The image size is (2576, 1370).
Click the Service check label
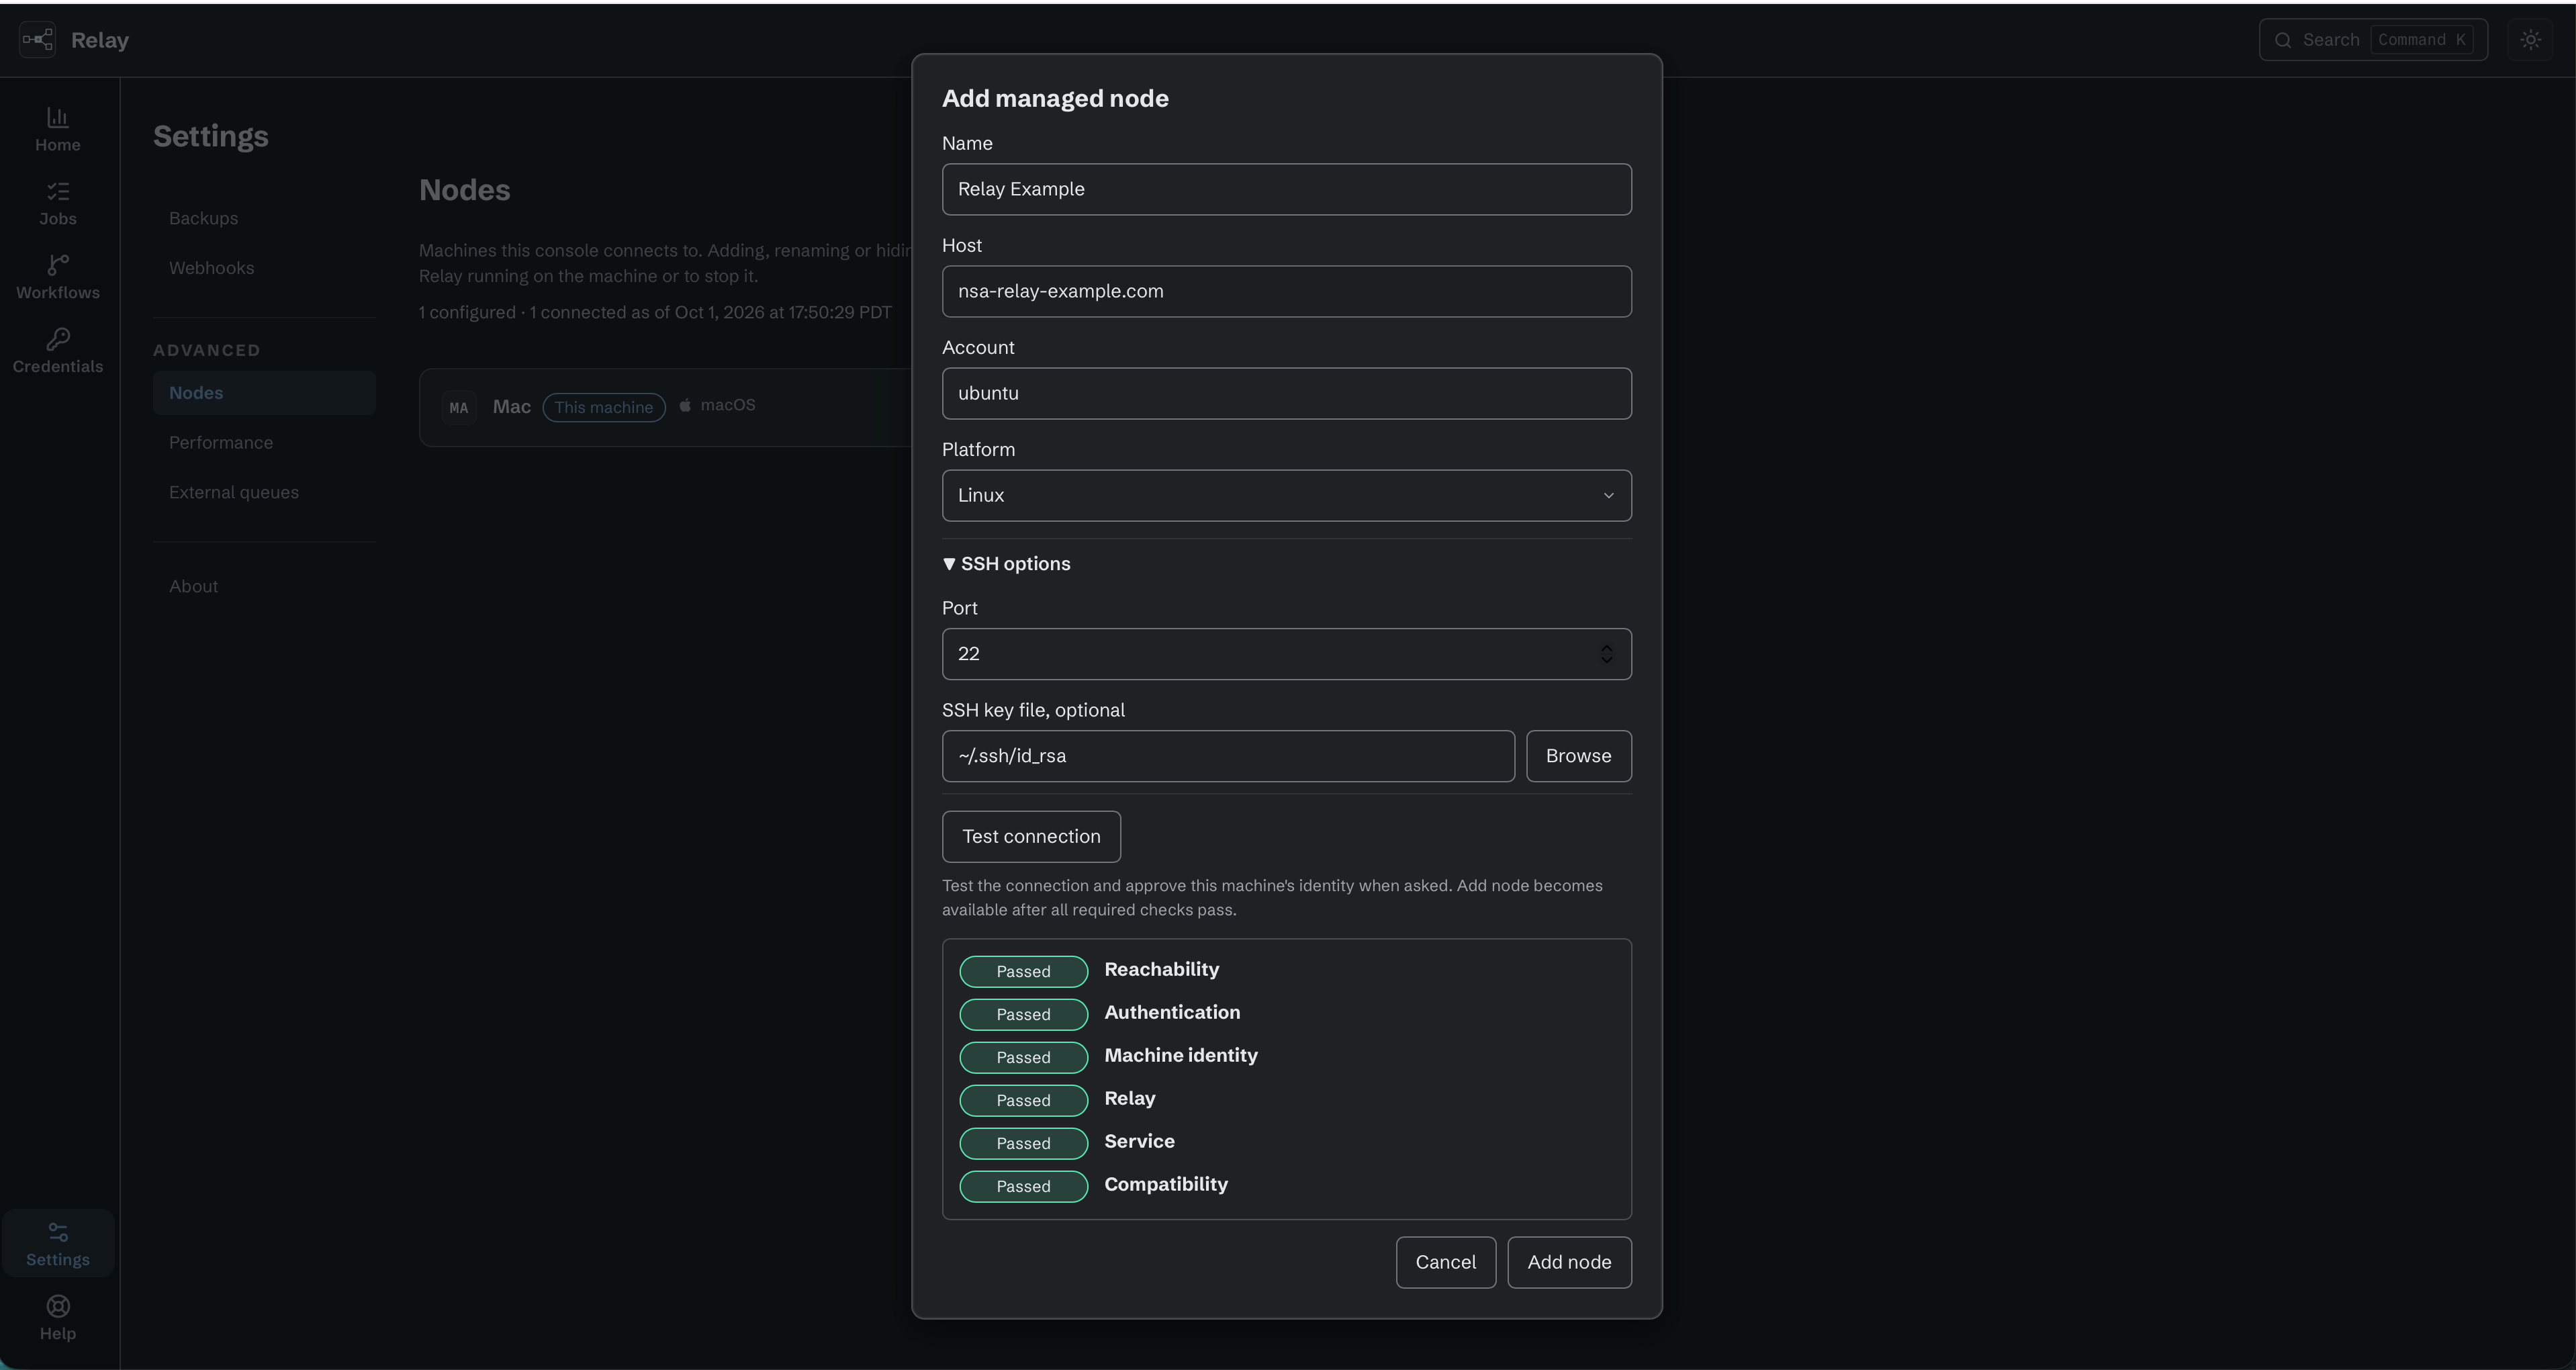click(x=1139, y=1142)
